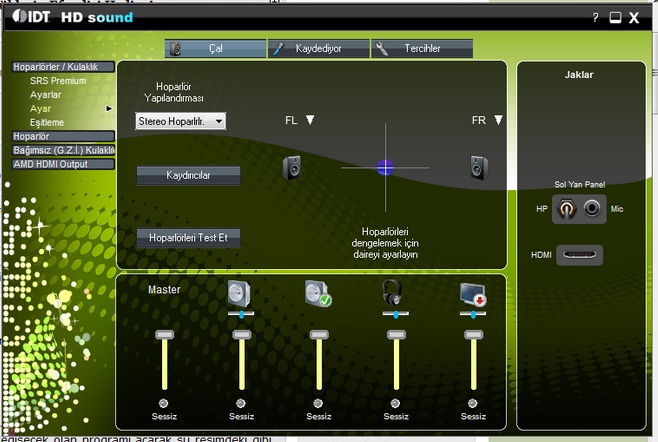This screenshot has height=442, width=658.
Task: Toggle Sessiz under the HDMI monitor channel
Action: pyautogui.click(x=470, y=402)
